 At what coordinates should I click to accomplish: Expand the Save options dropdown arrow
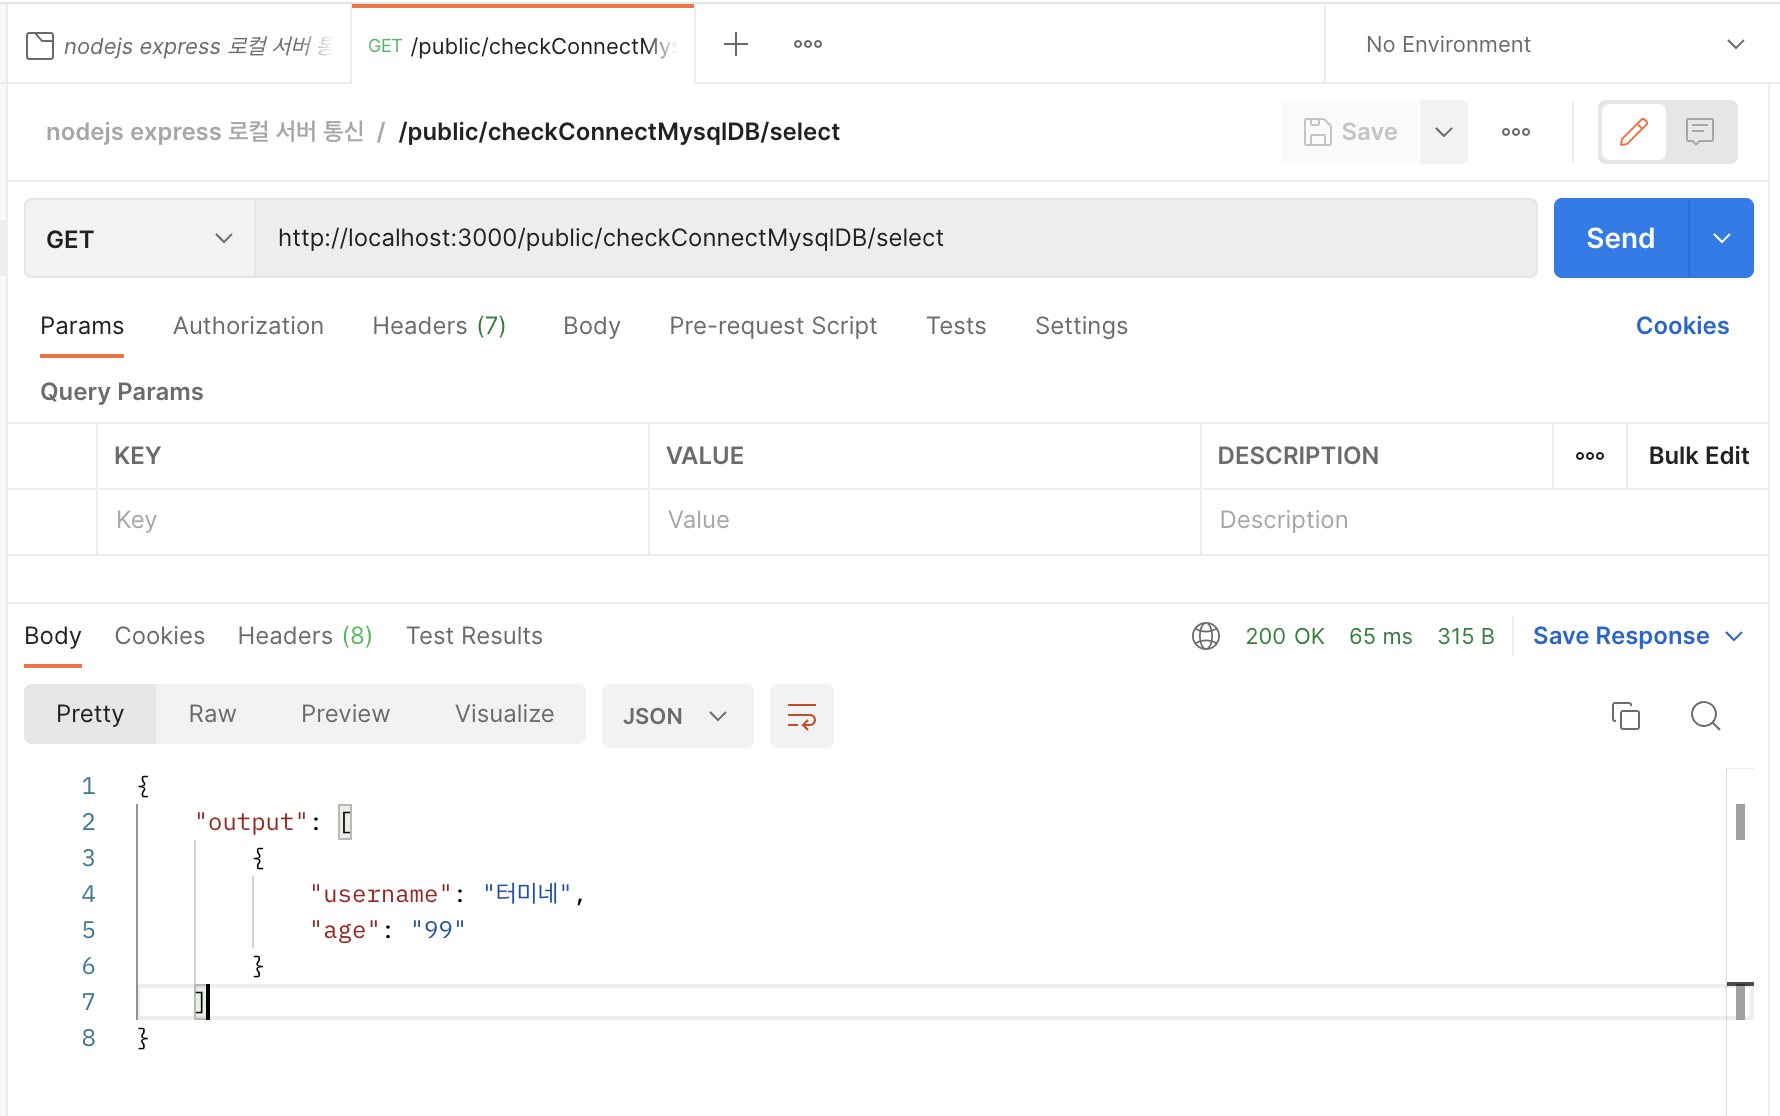[1444, 132]
